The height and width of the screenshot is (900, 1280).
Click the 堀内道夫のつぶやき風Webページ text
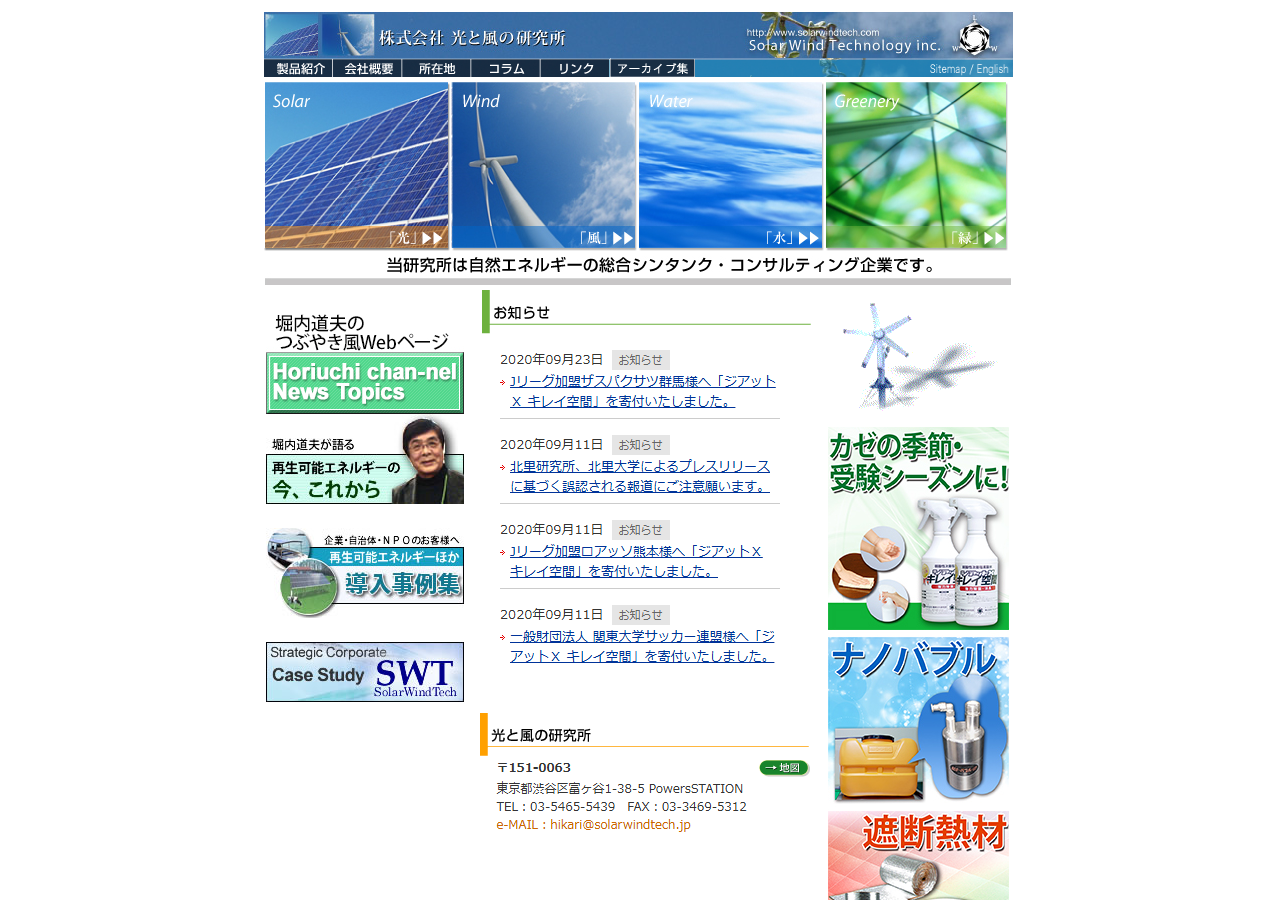click(x=361, y=333)
